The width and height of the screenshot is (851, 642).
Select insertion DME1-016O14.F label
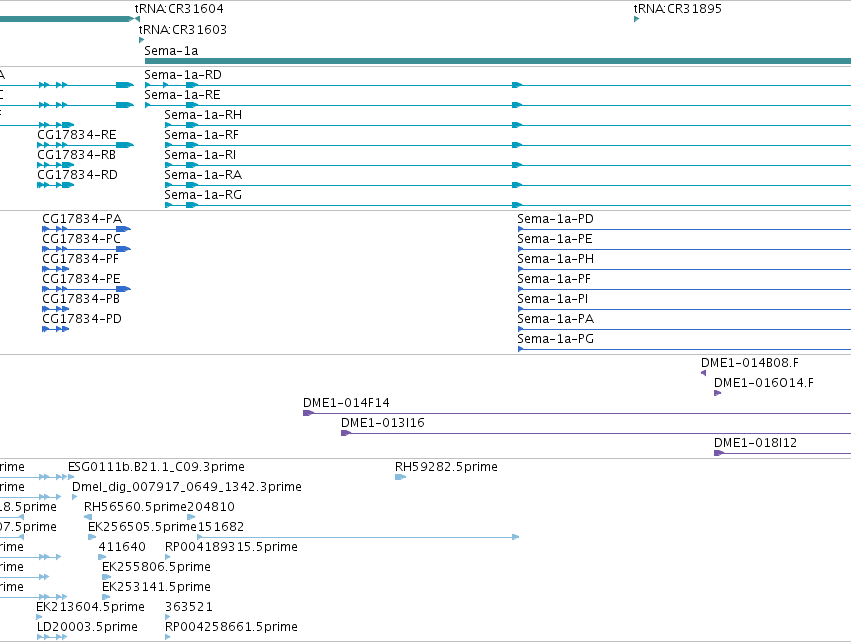764,383
